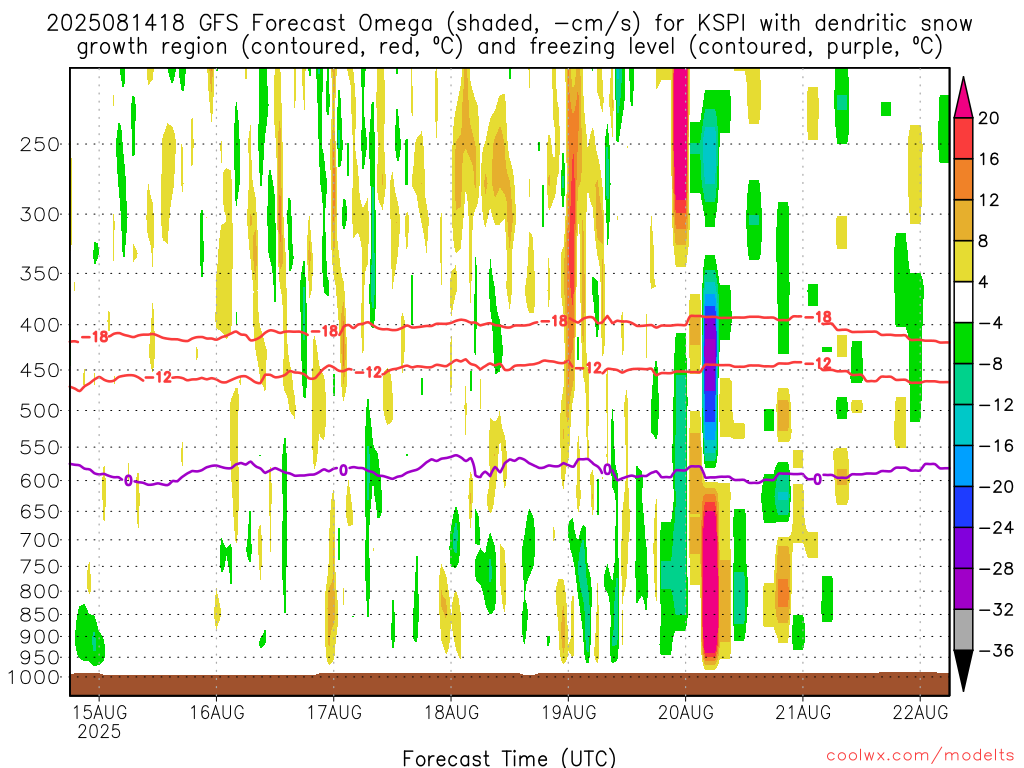Click the 300 pressure level label
Screen dimensions: 1024x768
pyautogui.click(x=40, y=214)
